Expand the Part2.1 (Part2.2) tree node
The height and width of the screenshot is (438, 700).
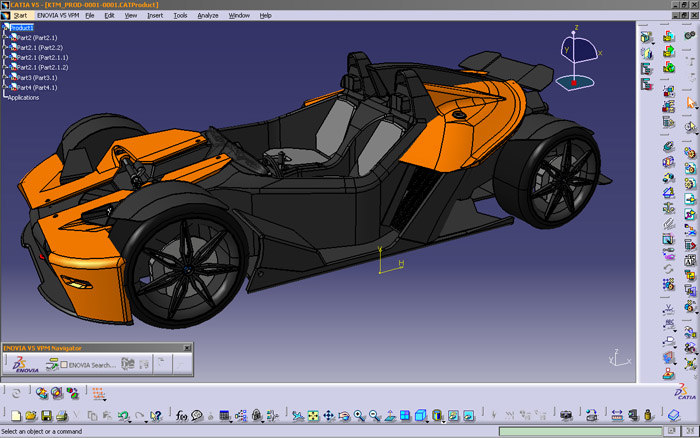[x=5, y=47]
